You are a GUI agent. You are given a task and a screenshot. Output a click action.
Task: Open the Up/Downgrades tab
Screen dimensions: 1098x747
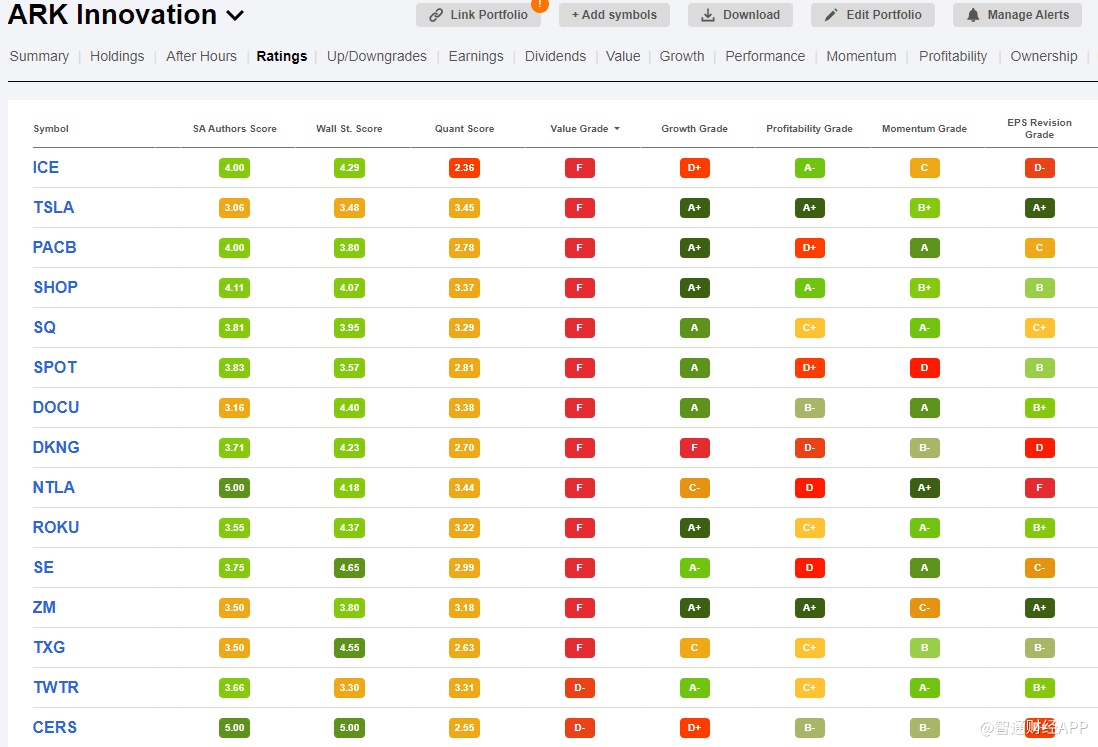point(377,56)
